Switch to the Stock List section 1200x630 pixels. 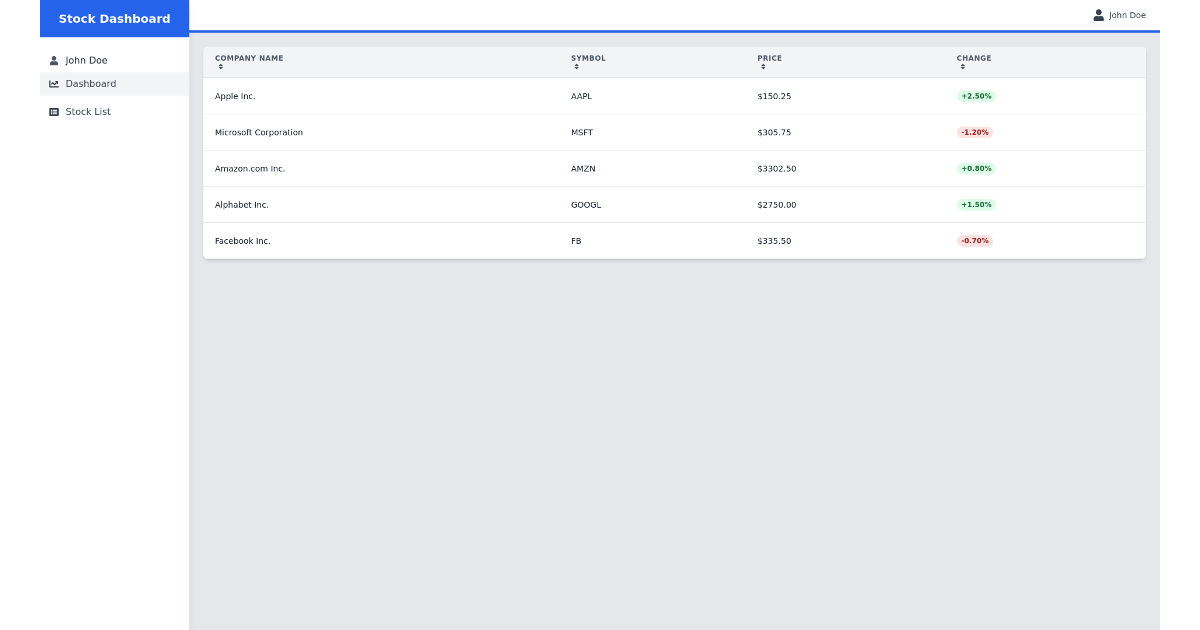point(90,111)
